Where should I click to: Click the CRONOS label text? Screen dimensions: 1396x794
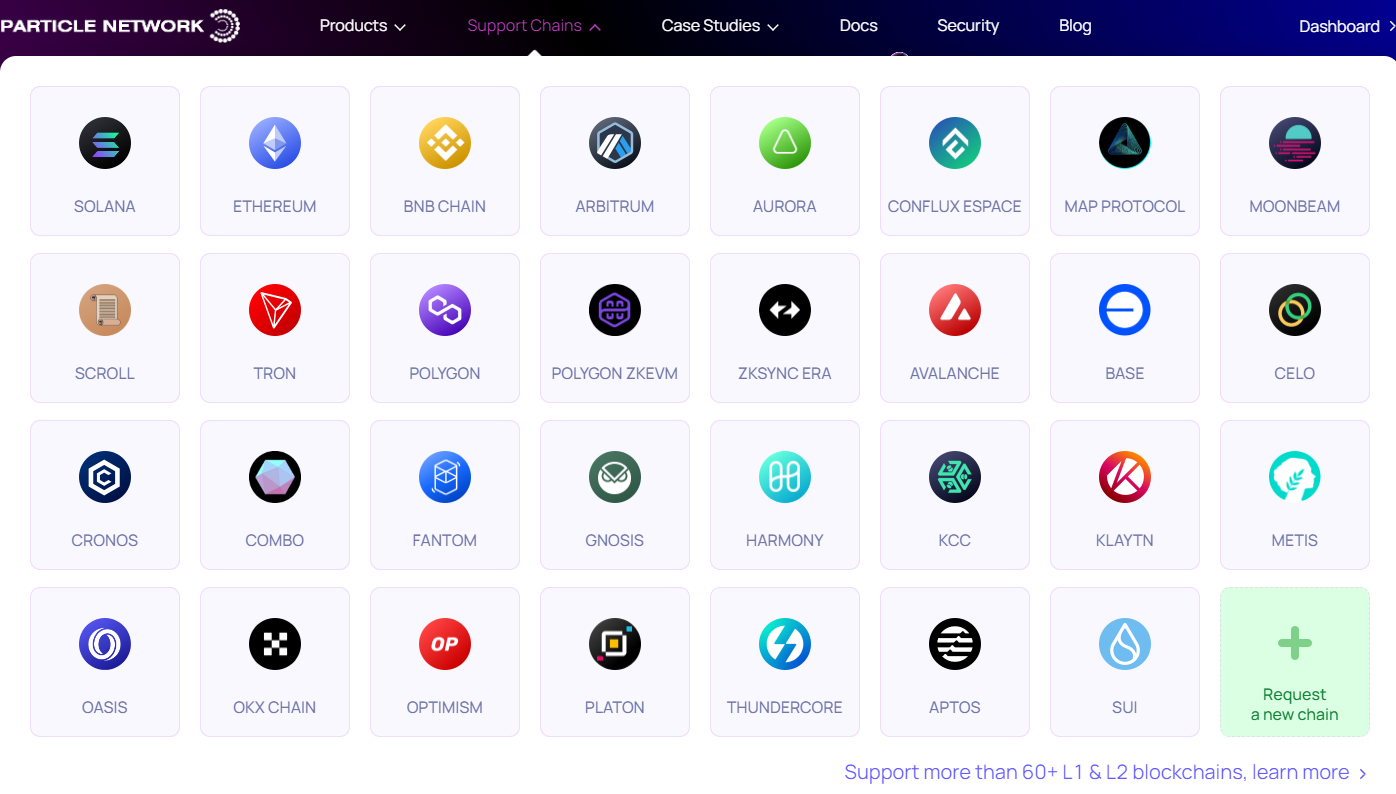click(x=105, y=541)
